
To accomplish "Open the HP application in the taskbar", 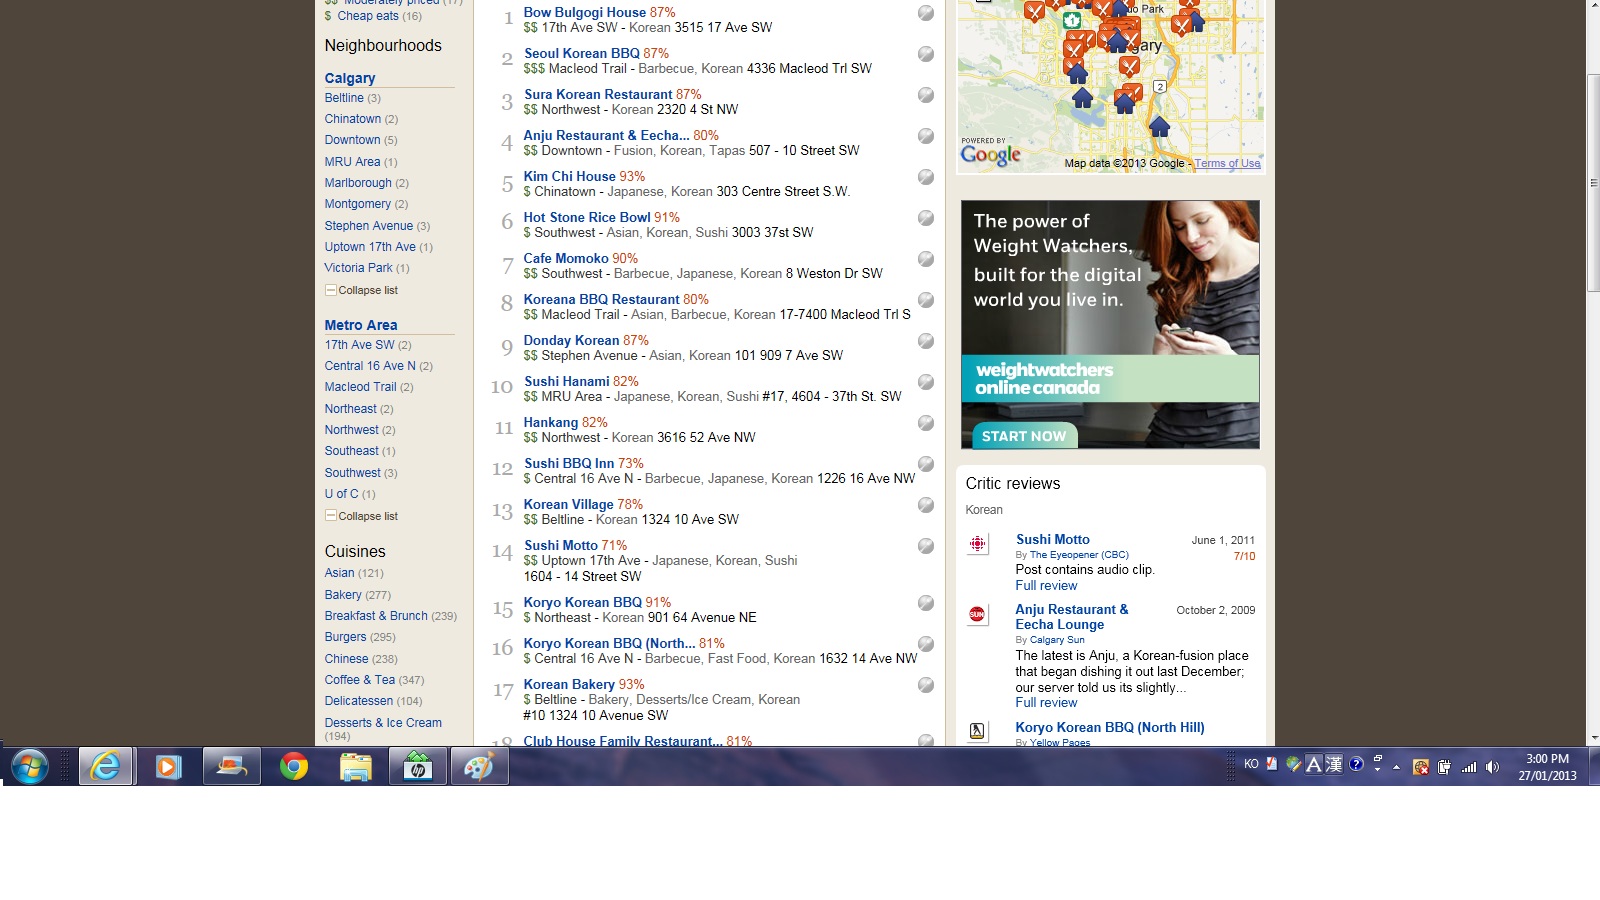I will pyautogui.click(x=418, y=767).
